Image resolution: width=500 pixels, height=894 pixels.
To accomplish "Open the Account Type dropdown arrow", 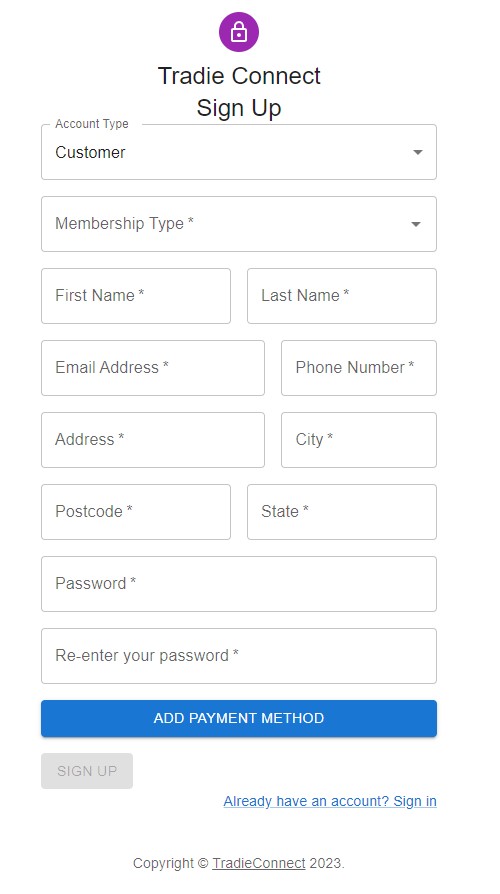I will [418, 152].
